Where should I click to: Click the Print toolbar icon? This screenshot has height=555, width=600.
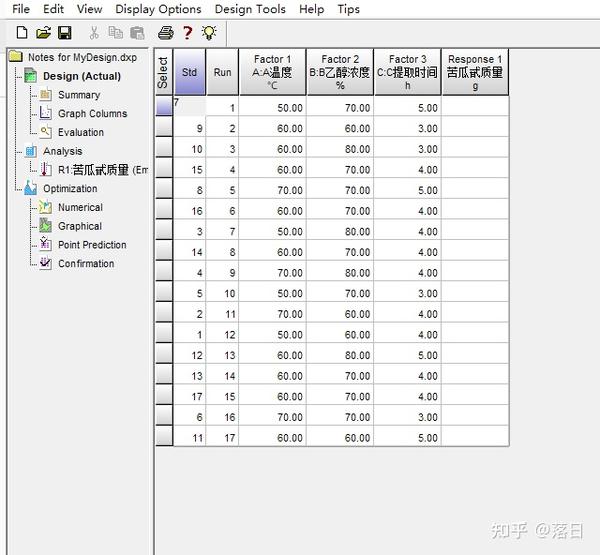[166, 33]
